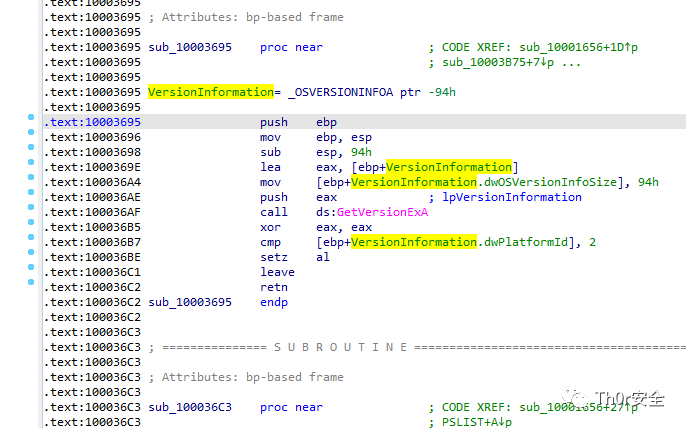This screenshot has width=686, height=428.
Task: Select address .text:100036AF
Action: click(92, 212)
